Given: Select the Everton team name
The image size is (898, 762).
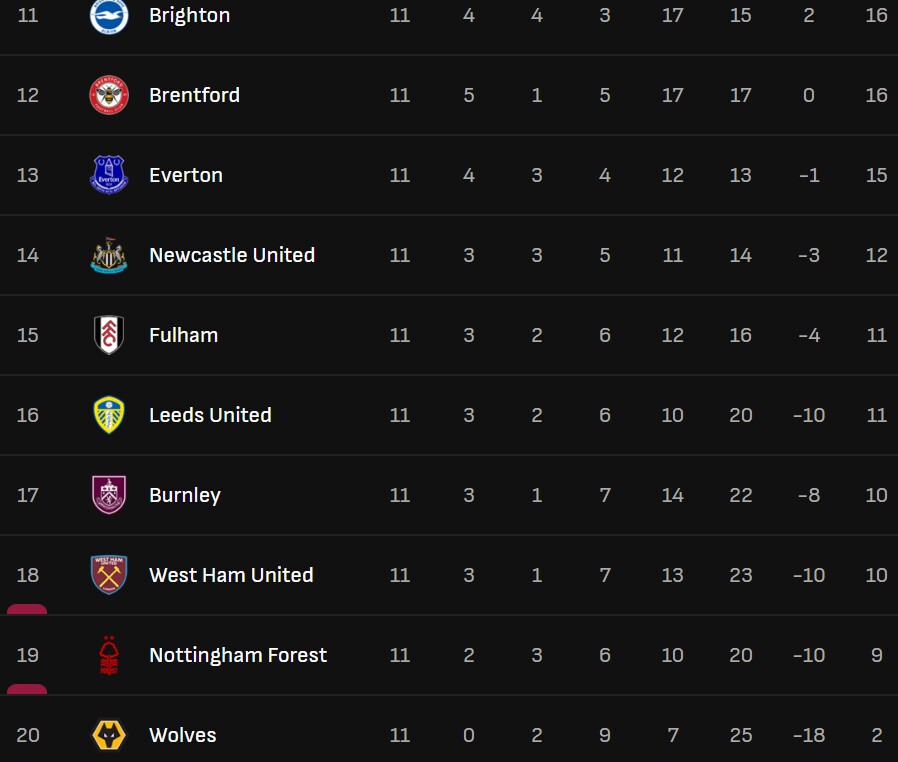Looking at the screenshot, I should click(x=186, y=175).
